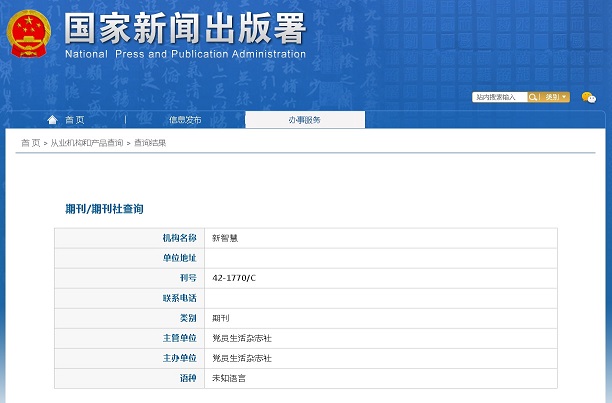Click the national emblem logo
612x403 pixels.
pyautogui.click(x=30, y=35)
